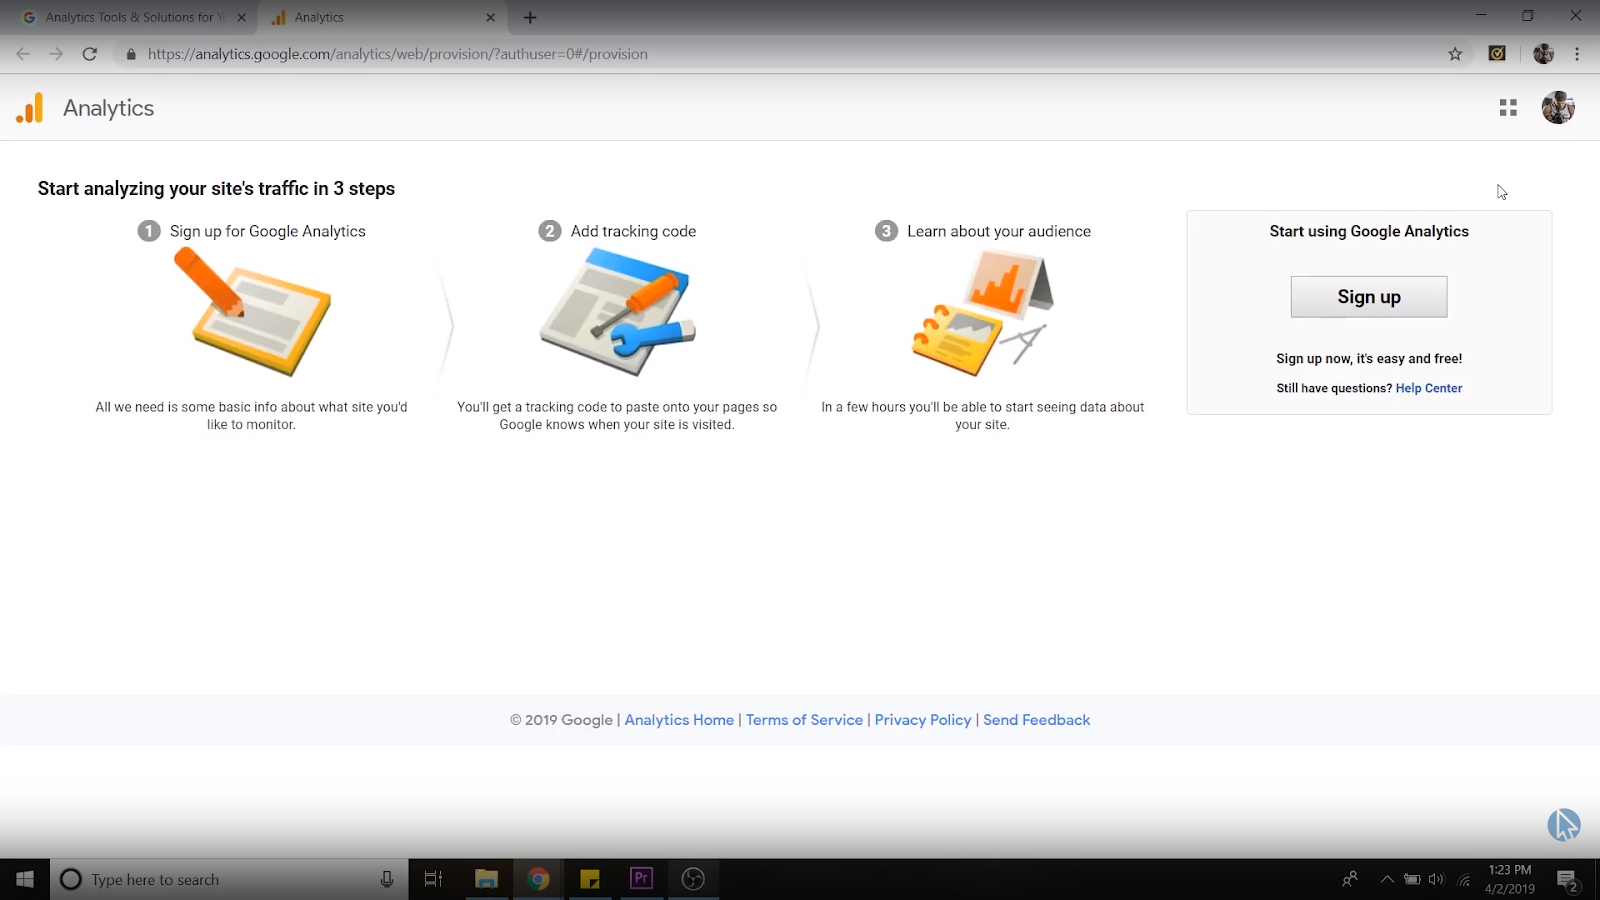Click the address bar URL
Viewport: 1600px width, 900px height.
tap(397, 54)
